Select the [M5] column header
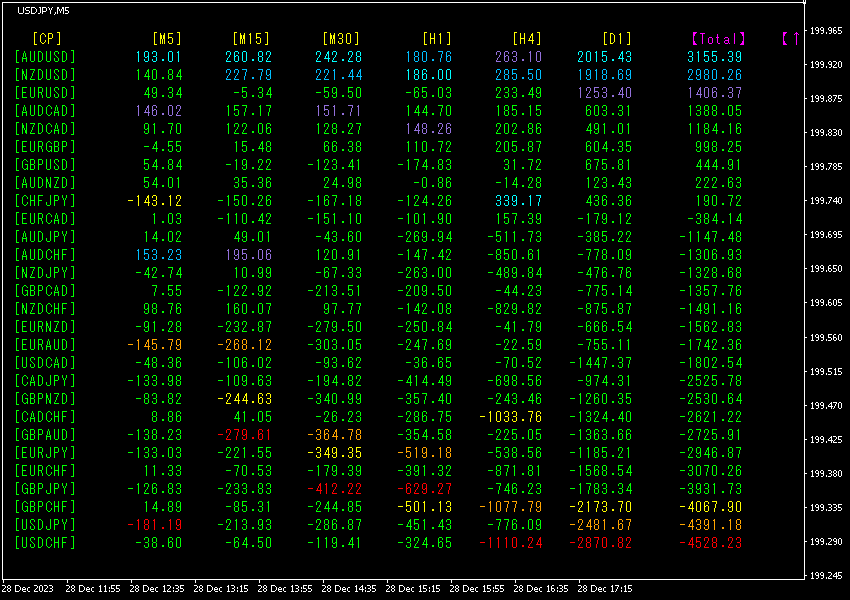The width and height of the screenshot is (850, 600). [x=167, y=39]
